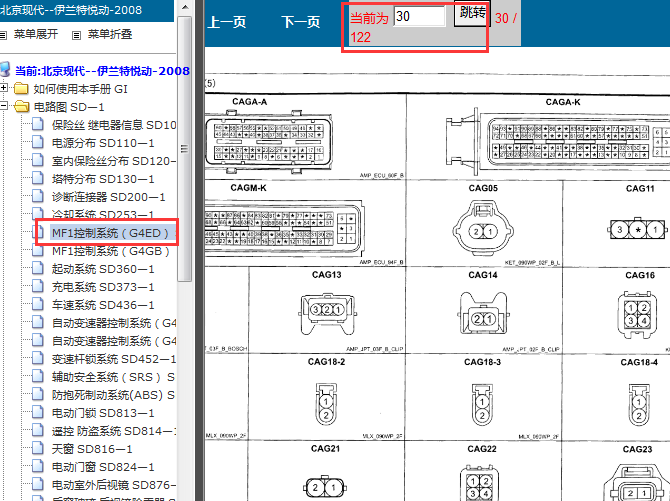Collapse the 电路图 SD-1 folder
670x501 pixels.
coord(4,106)
